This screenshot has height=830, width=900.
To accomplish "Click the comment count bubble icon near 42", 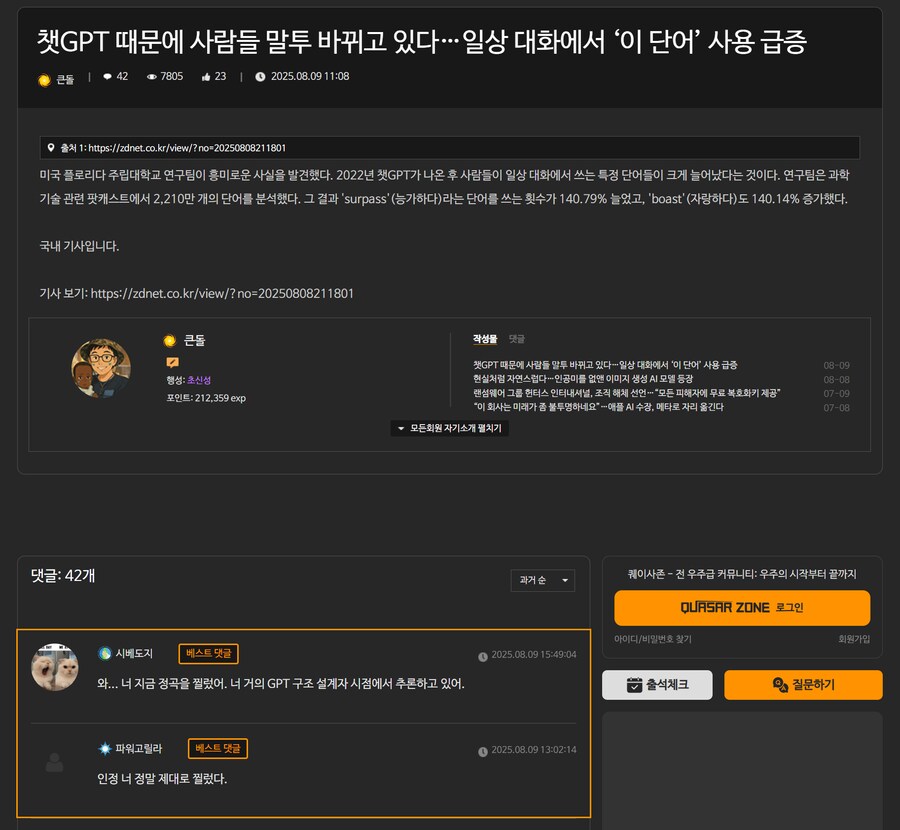I will pyautogui.click(x=107, y=76).
